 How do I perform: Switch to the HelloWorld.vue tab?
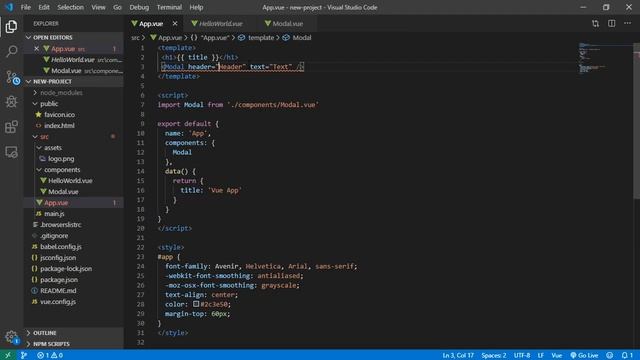tap(220, 24)
